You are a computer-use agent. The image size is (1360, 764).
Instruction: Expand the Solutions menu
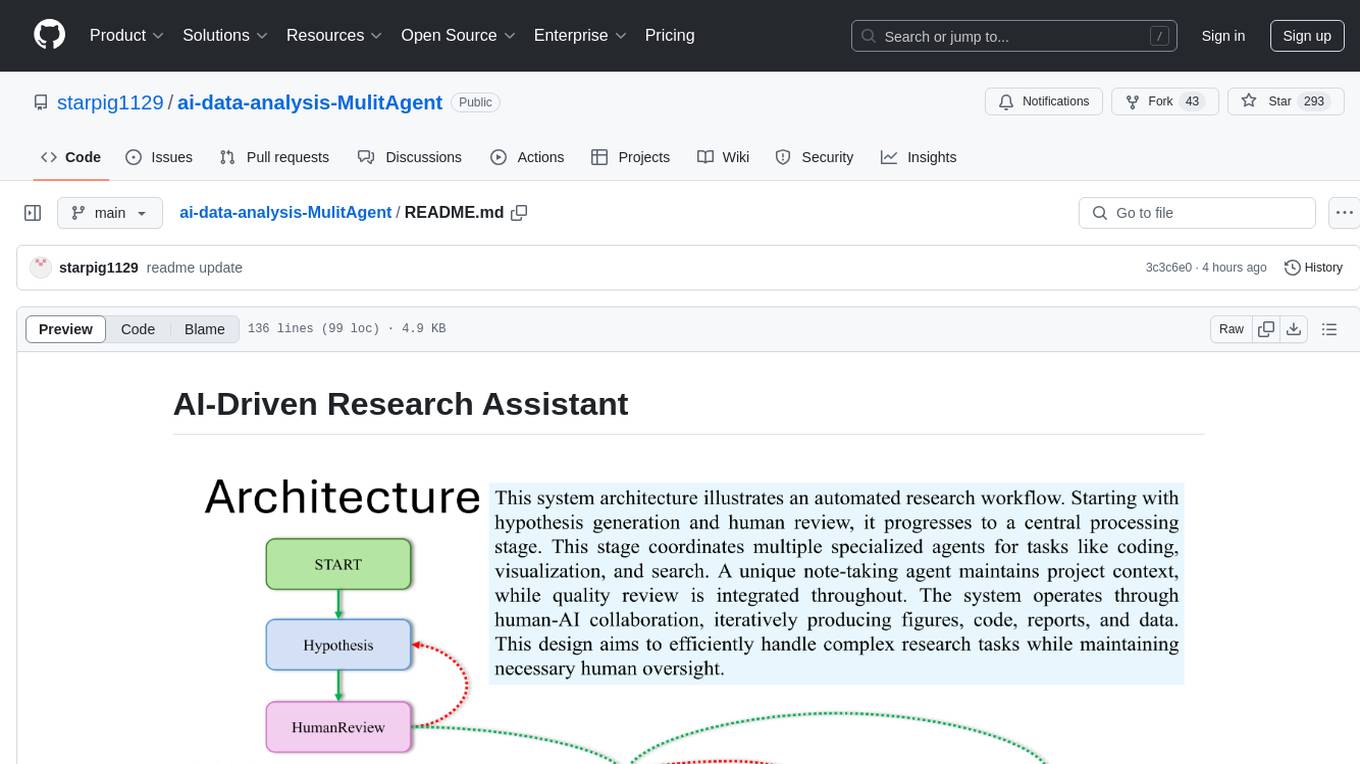pos(225,35)
